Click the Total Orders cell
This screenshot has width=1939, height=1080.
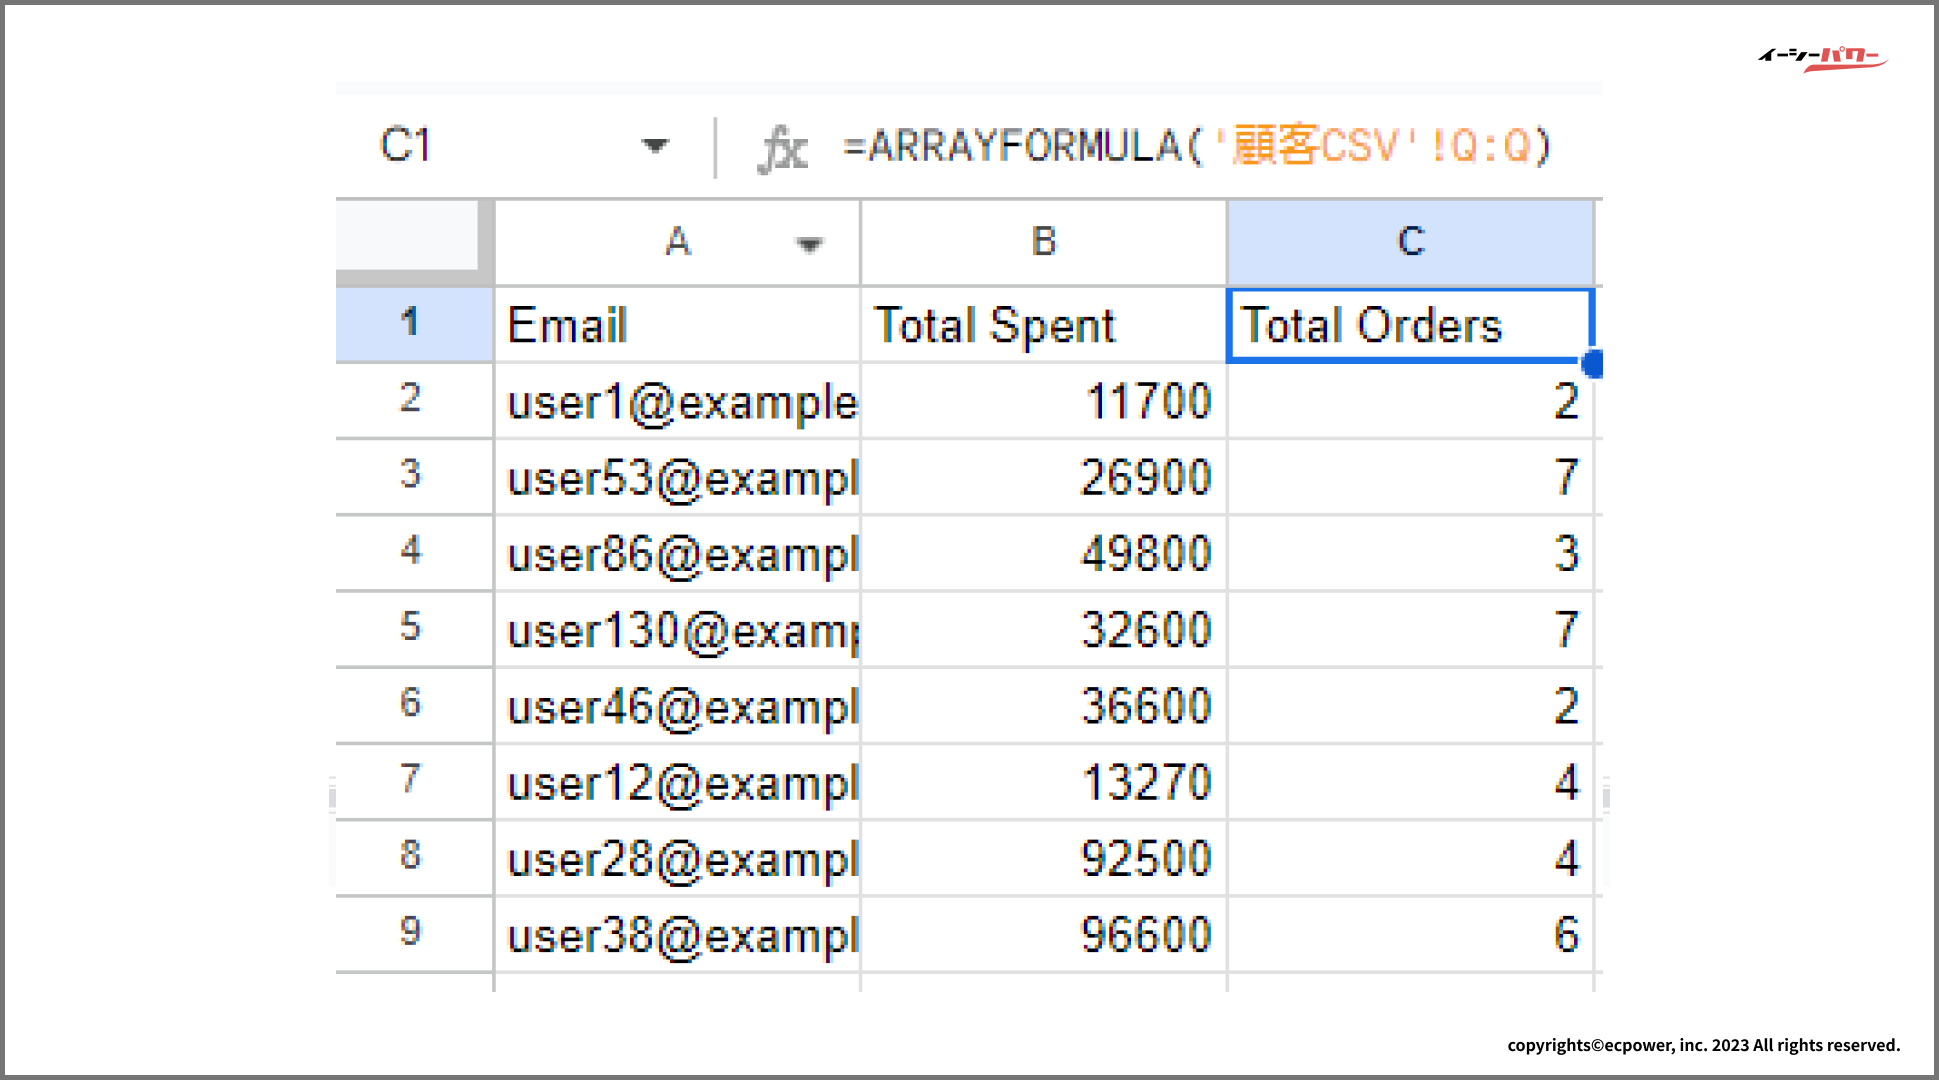pyautogui.click(x=1408, y=325)
